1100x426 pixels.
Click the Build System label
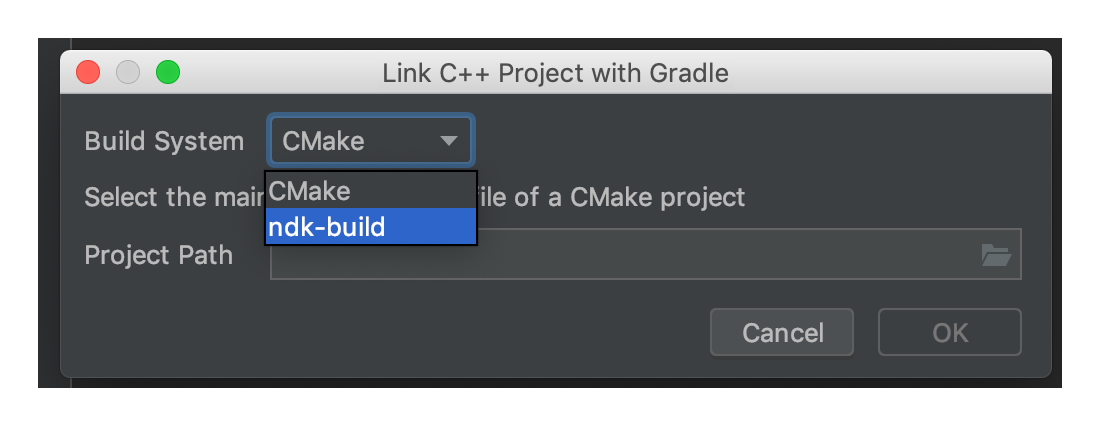(x=164, y=141)
